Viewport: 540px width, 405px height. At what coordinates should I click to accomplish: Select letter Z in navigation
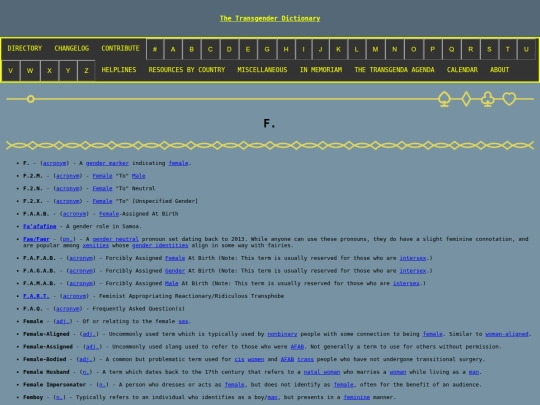(86, 71)
